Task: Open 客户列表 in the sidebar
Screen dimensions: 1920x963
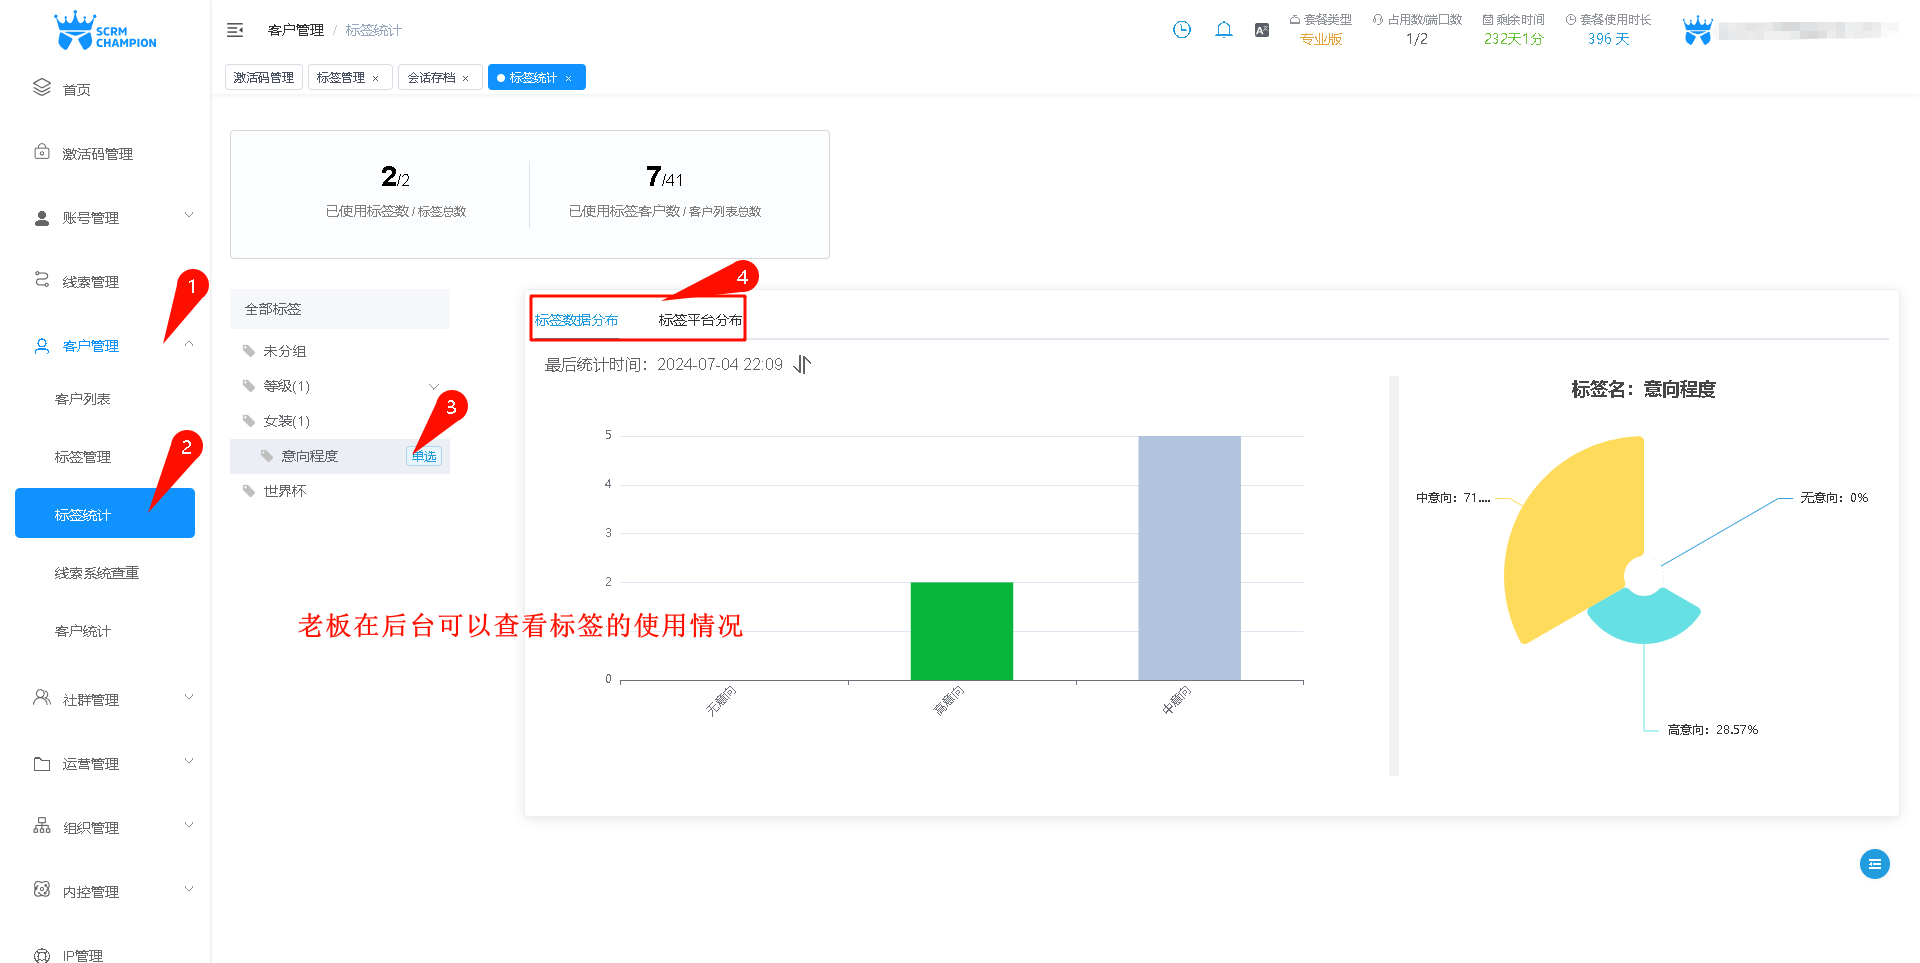Action: click(83, 399)
